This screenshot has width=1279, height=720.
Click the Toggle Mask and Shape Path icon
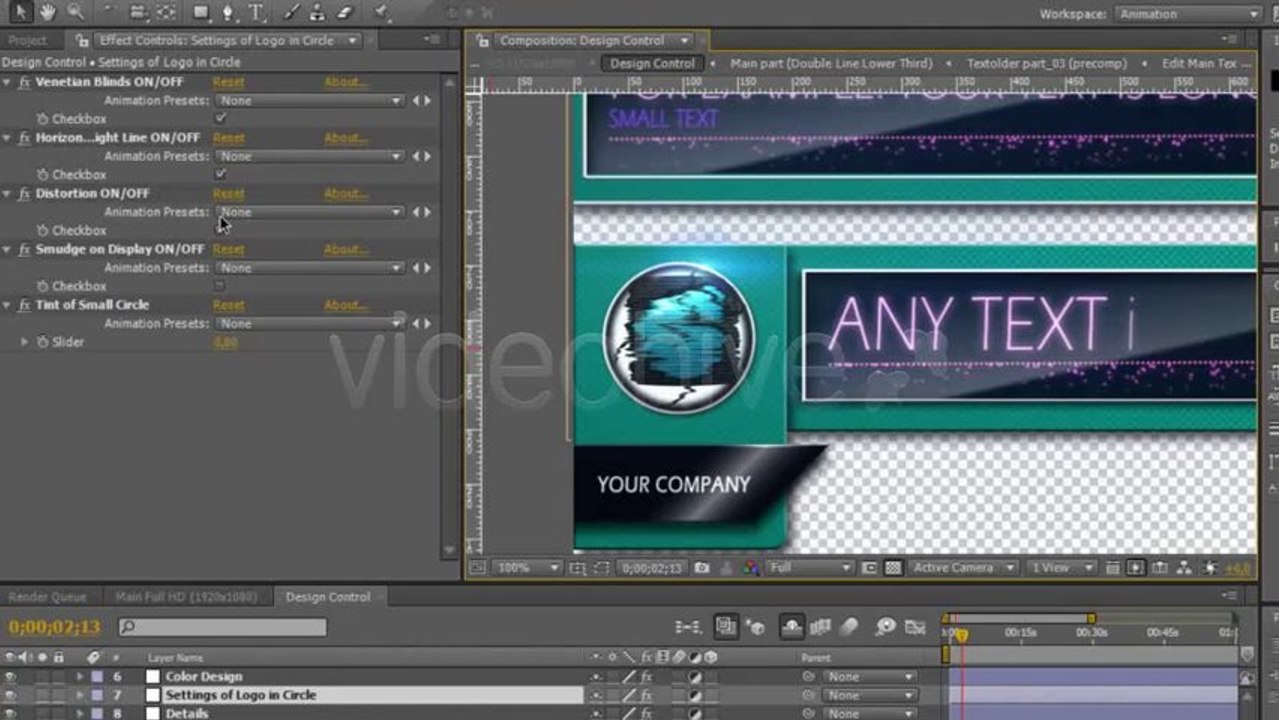click(601, 567)
